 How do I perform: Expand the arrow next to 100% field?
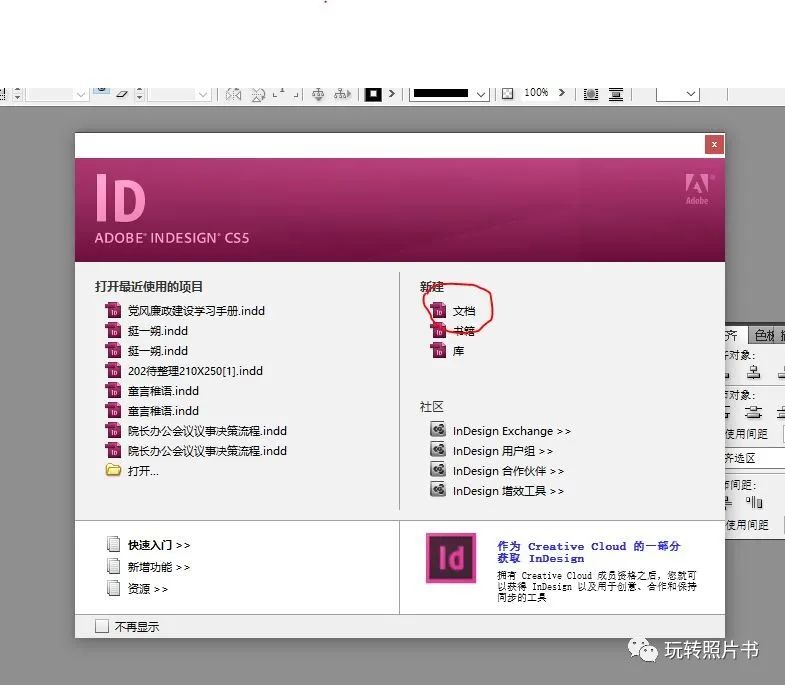coord(562,93)
